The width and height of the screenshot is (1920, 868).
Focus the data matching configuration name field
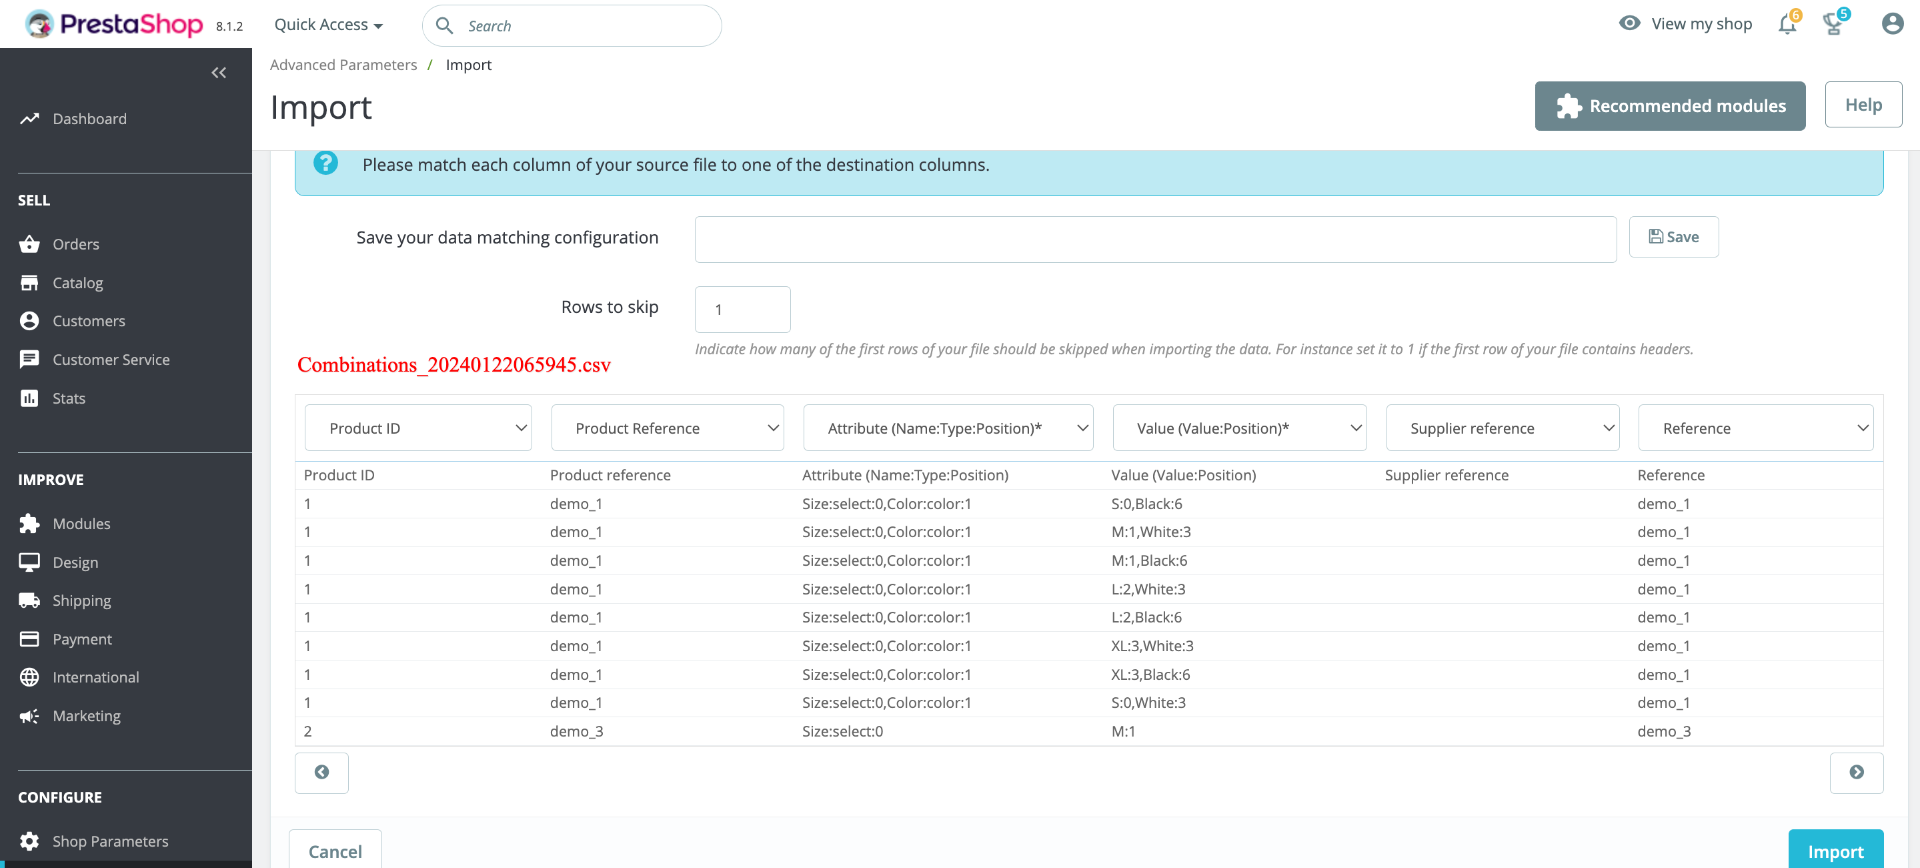pyautogui.click(x=1156, y=240)
